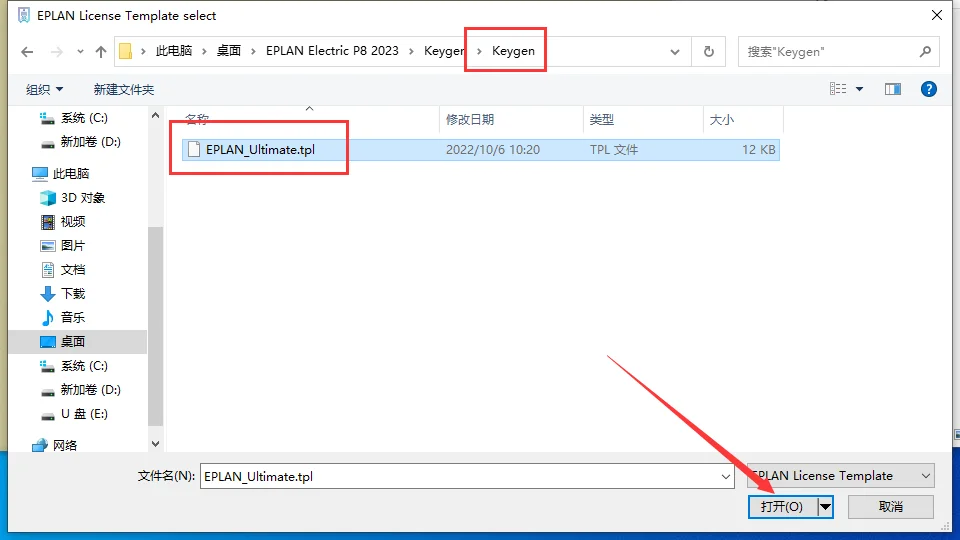
Task: Click the Help question mark icon
Action: pos(928,89)
